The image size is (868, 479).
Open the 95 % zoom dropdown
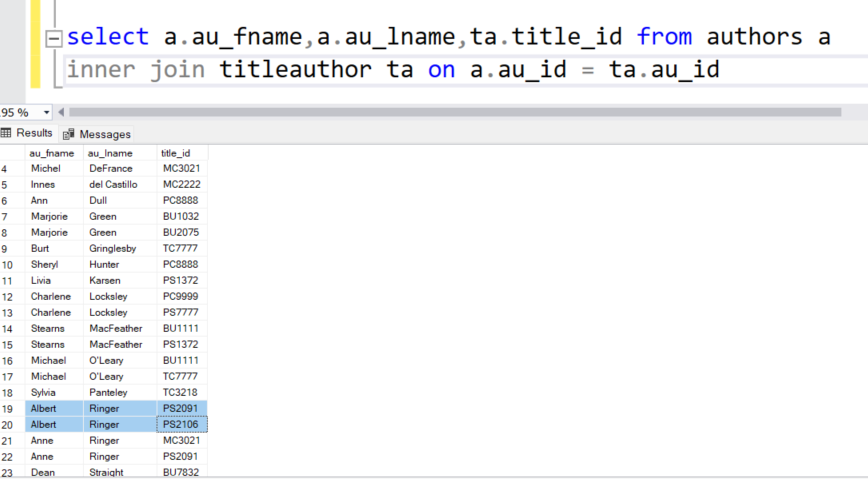click(x=46, y=112)
